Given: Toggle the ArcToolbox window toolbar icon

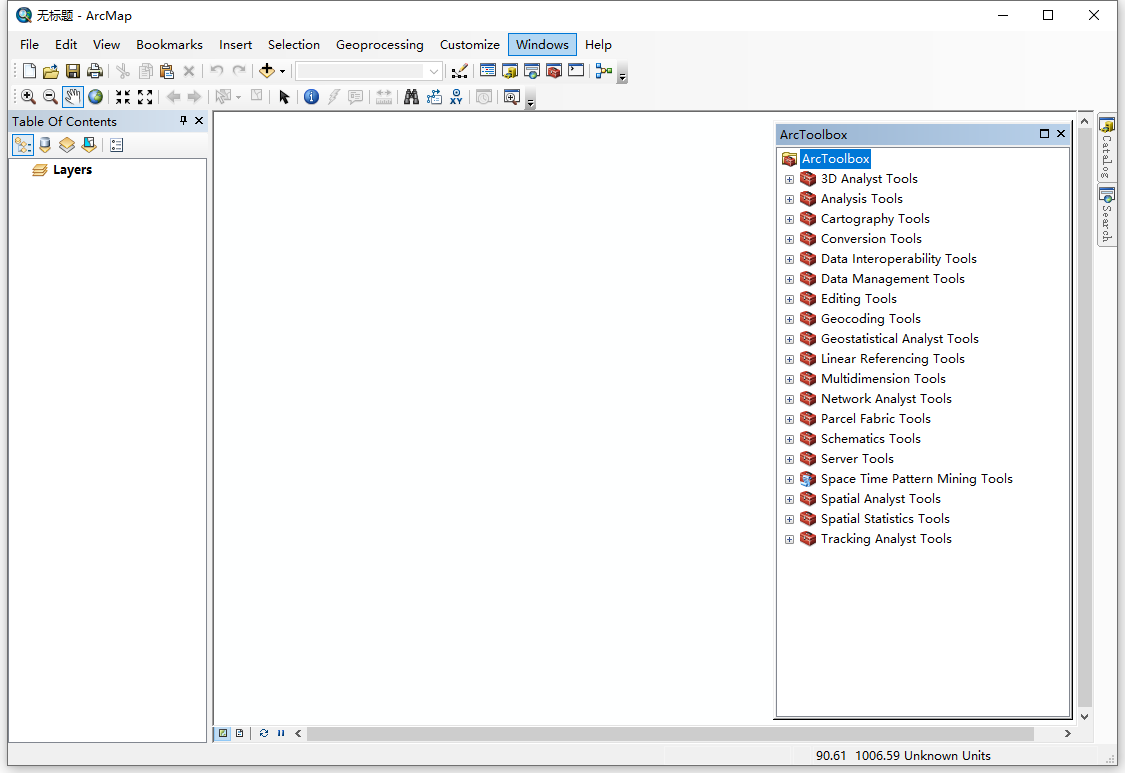Looking at the screenshot, I should pyautogui.click(x=554, y=71).
